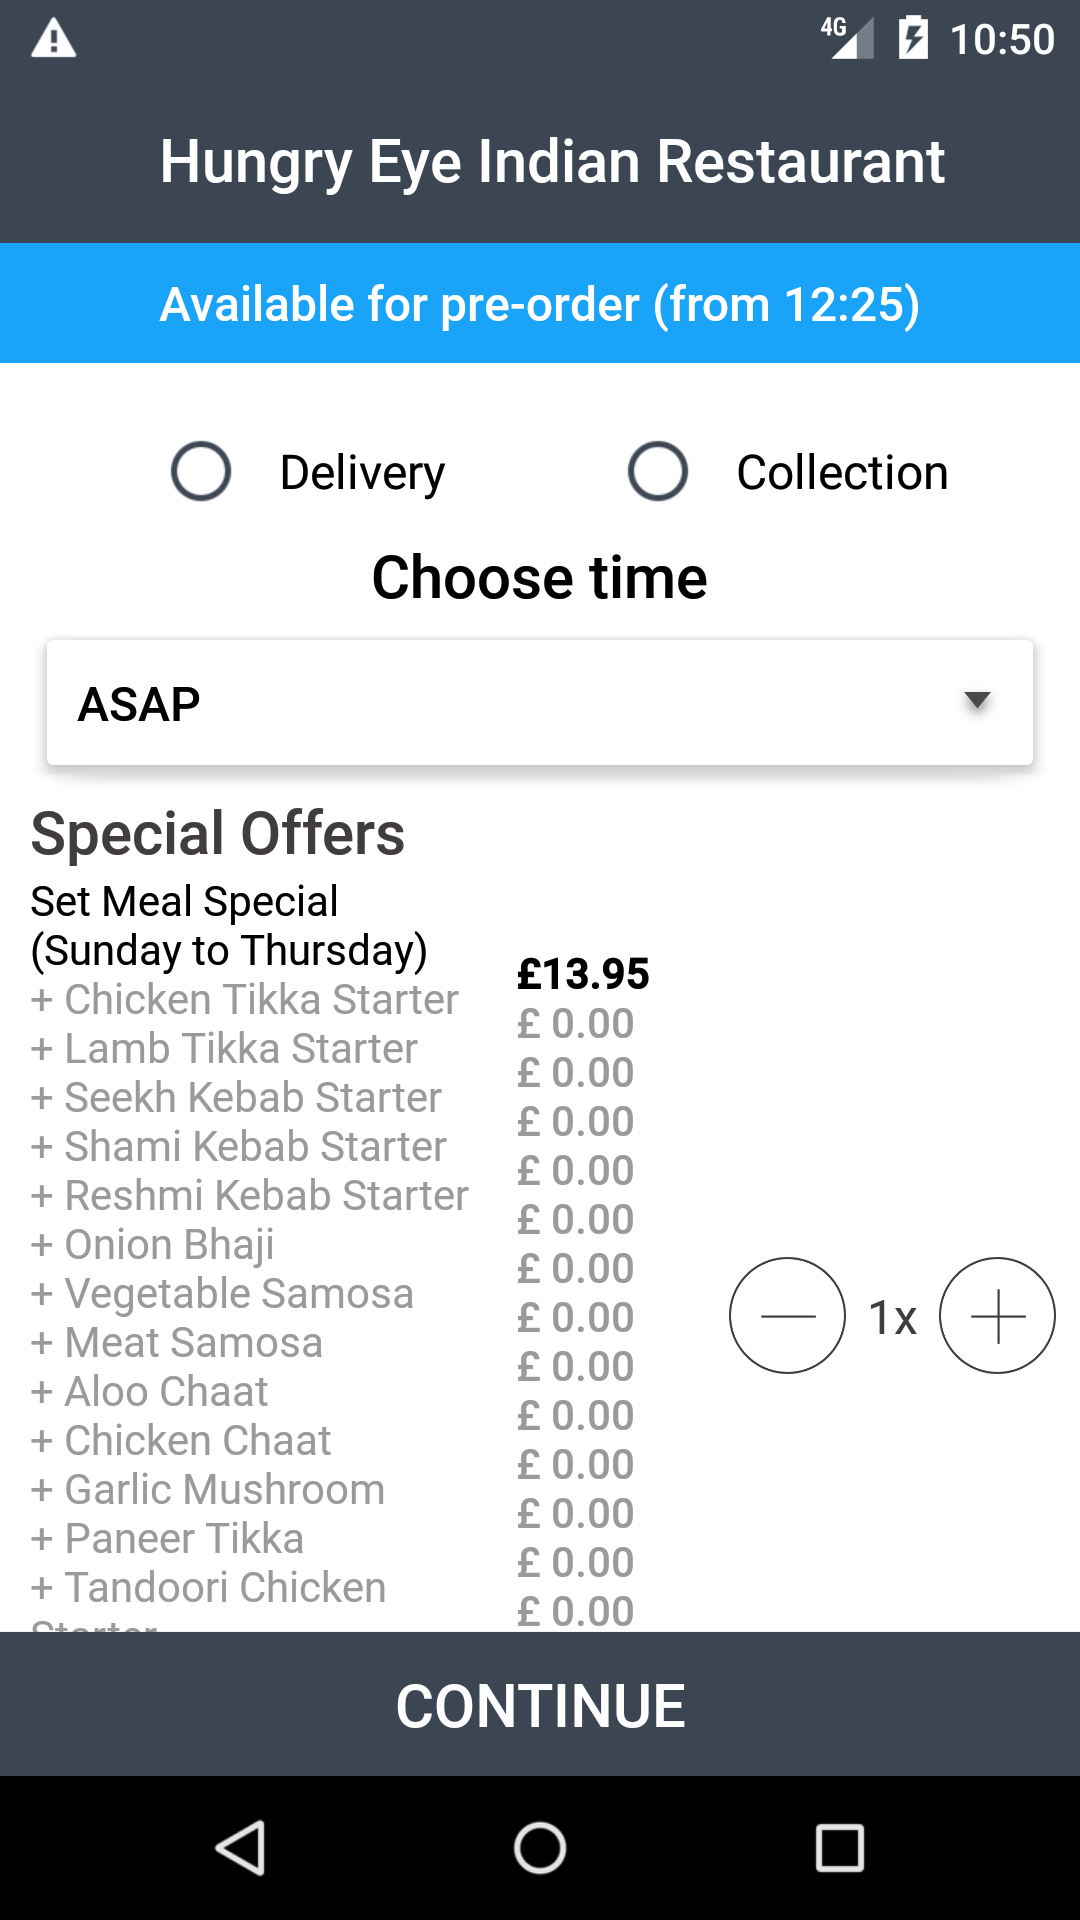
Task: Tap the pre-order availability banner
Action: pos(540,304)
